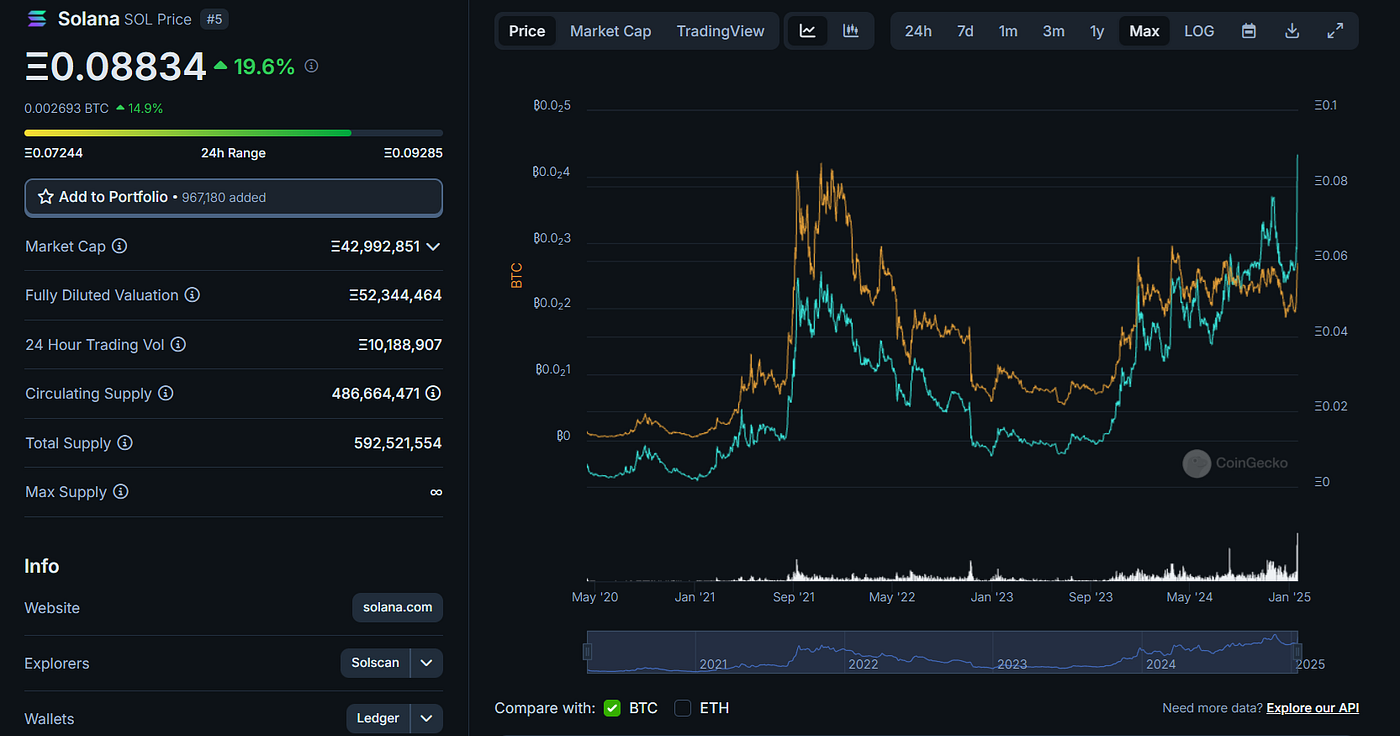Click Fully Diluted Valuation value Ξ52,344,464
Viewport: 1400px width, 736px height.
pos(395,295)
